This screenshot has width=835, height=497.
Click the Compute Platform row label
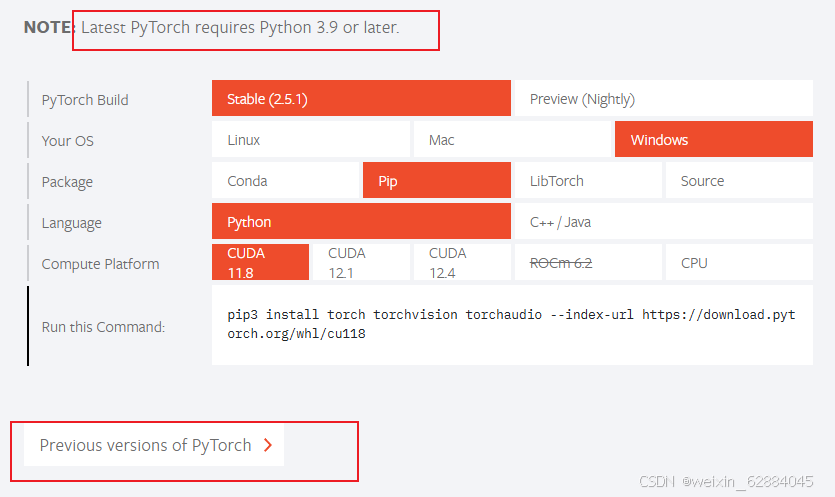tap(100, 264)
